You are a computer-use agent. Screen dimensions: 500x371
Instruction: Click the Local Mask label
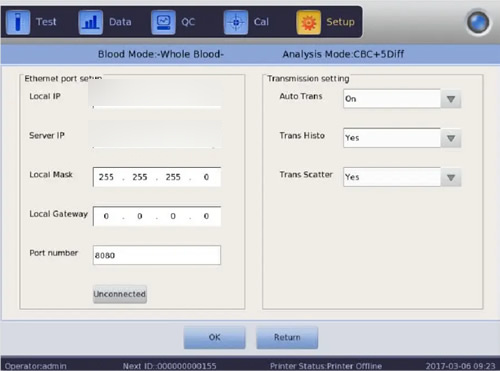pyautogui.click(x=51, y=175)
